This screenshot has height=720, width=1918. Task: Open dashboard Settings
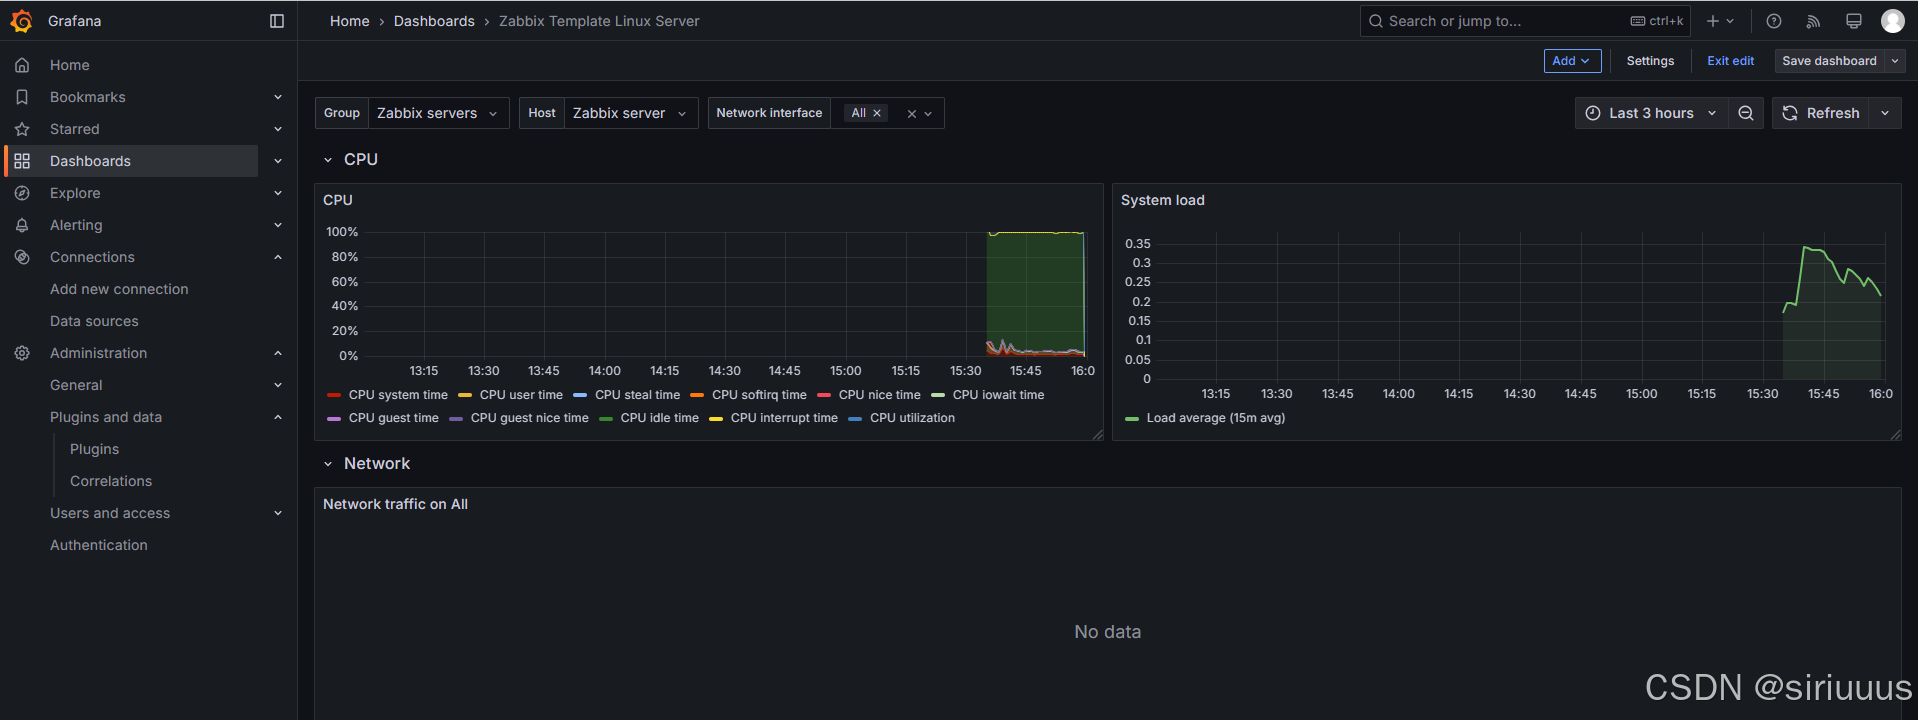(x=1650, y=61)
